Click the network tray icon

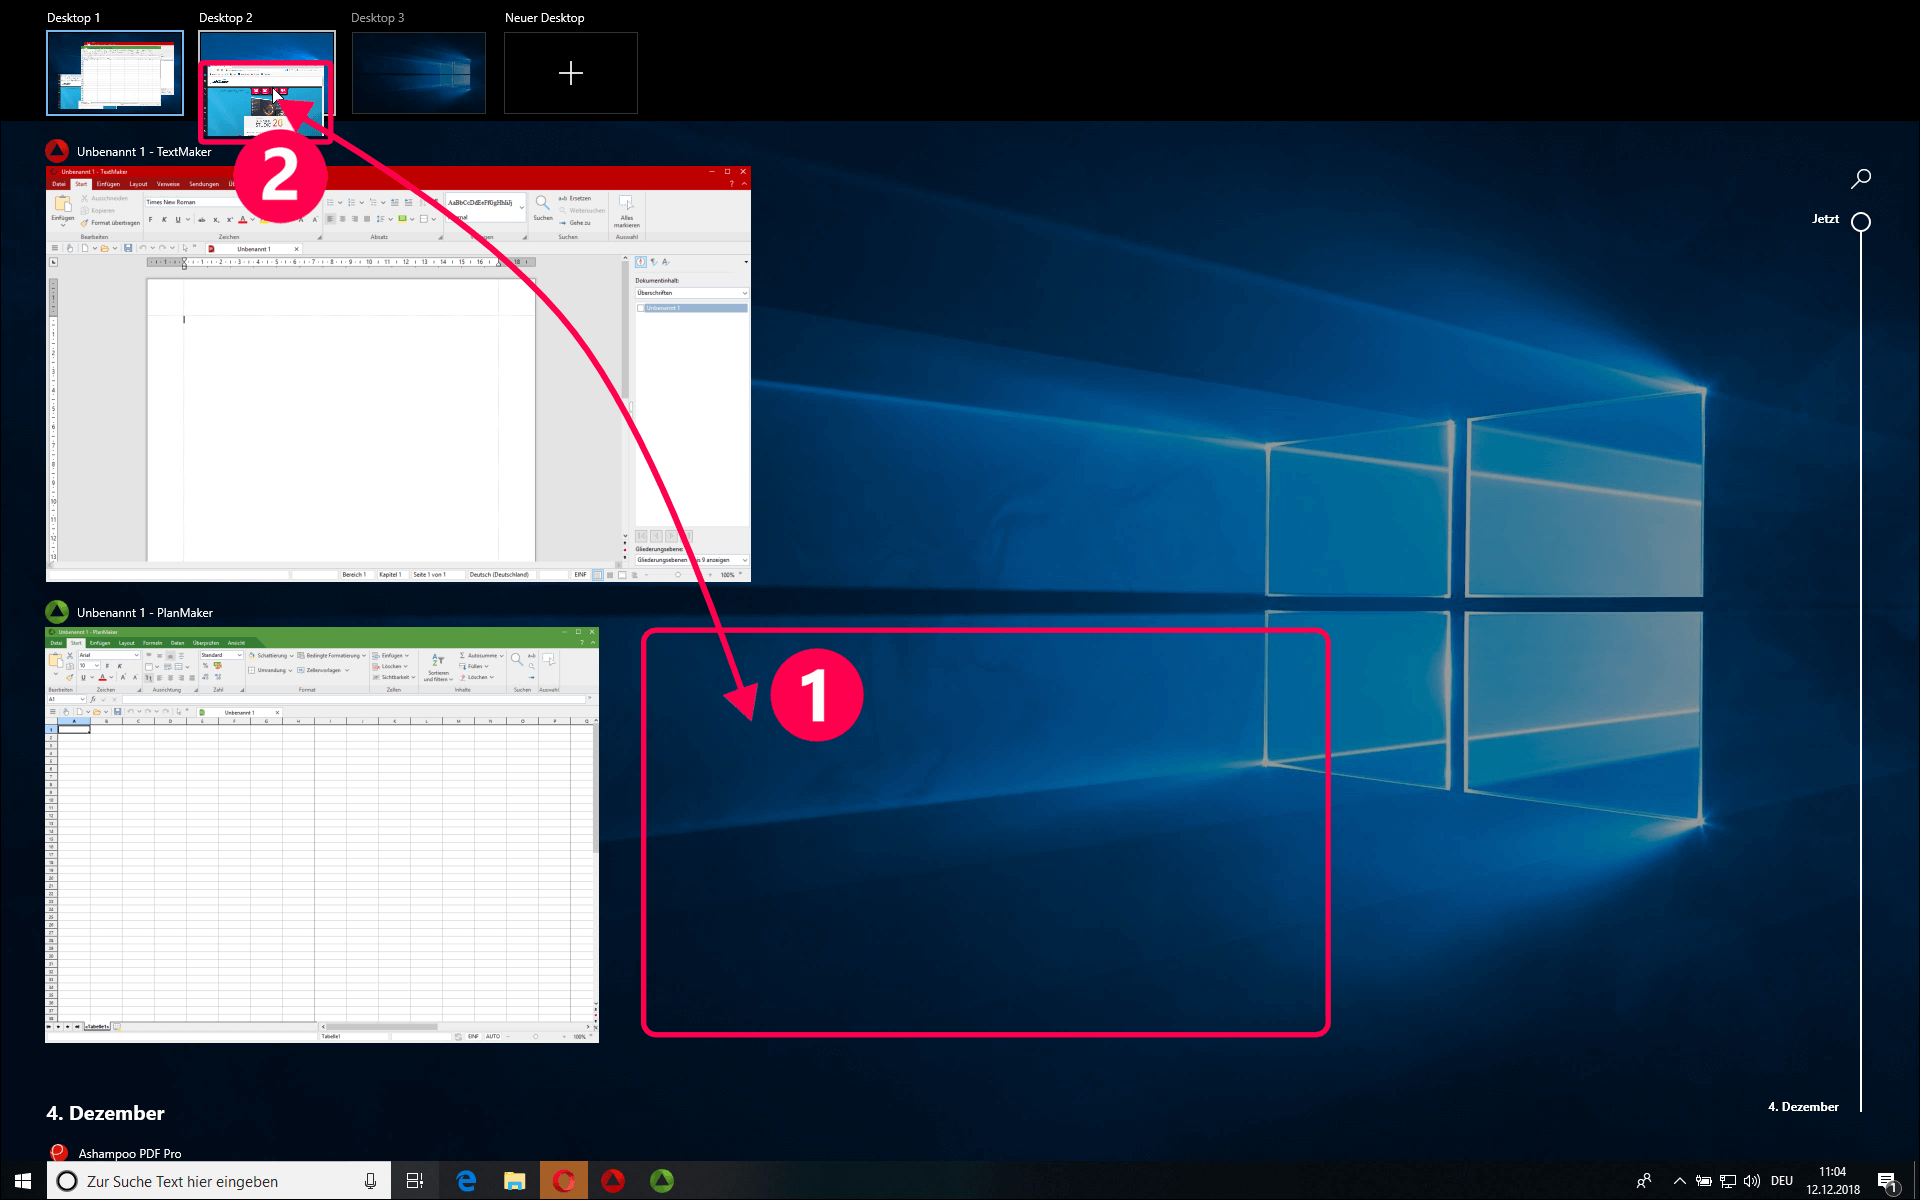coord(1728,1181)
